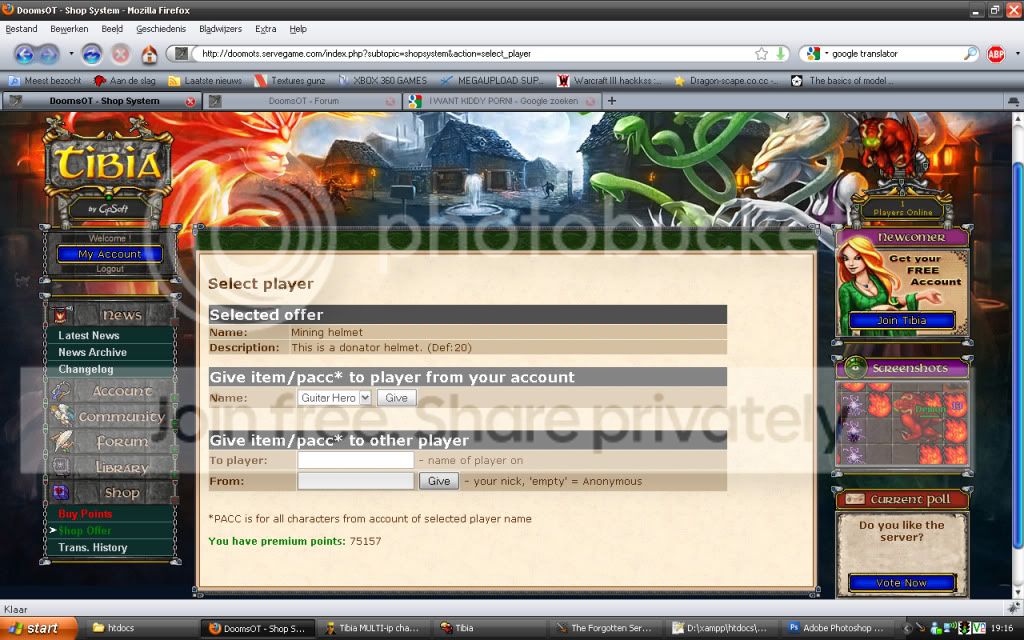
Task: Close the DoomsOT - Shop System tab
Action: [x=190, y=101]
